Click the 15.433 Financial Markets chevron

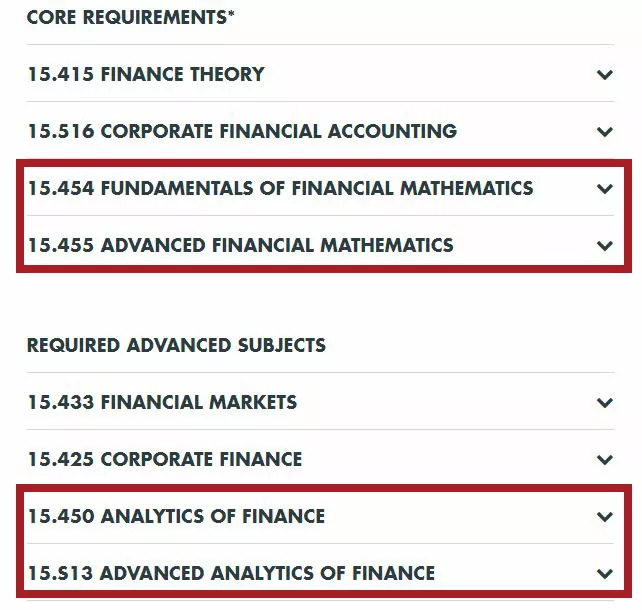(604, 403)
